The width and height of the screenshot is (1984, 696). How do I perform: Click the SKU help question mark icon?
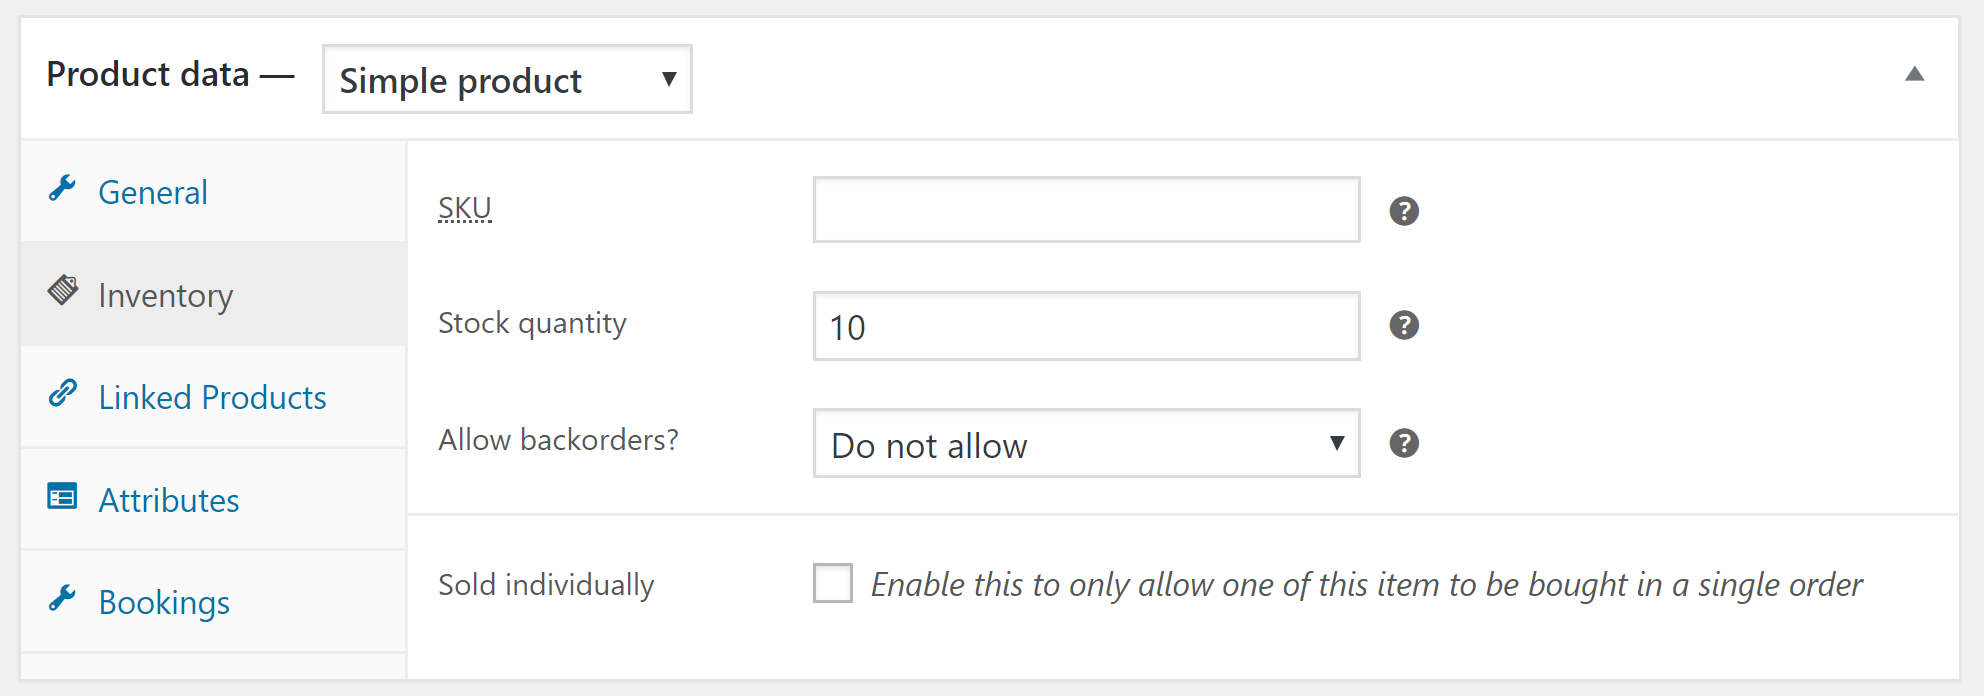pyautogui.click(x=1404, y=211)
